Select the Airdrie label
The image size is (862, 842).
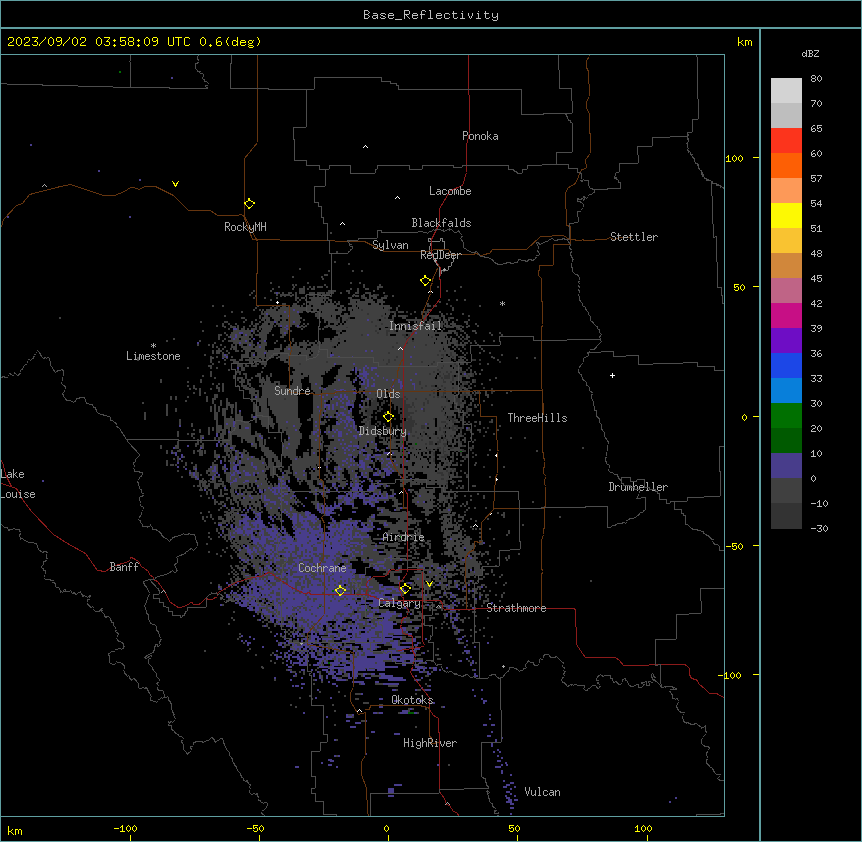click(403, 537)
